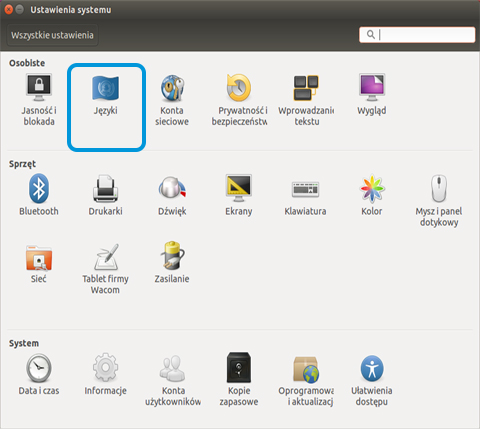
Task: Open the Wygląd appearance panel
Action: [x=372, y=94]
